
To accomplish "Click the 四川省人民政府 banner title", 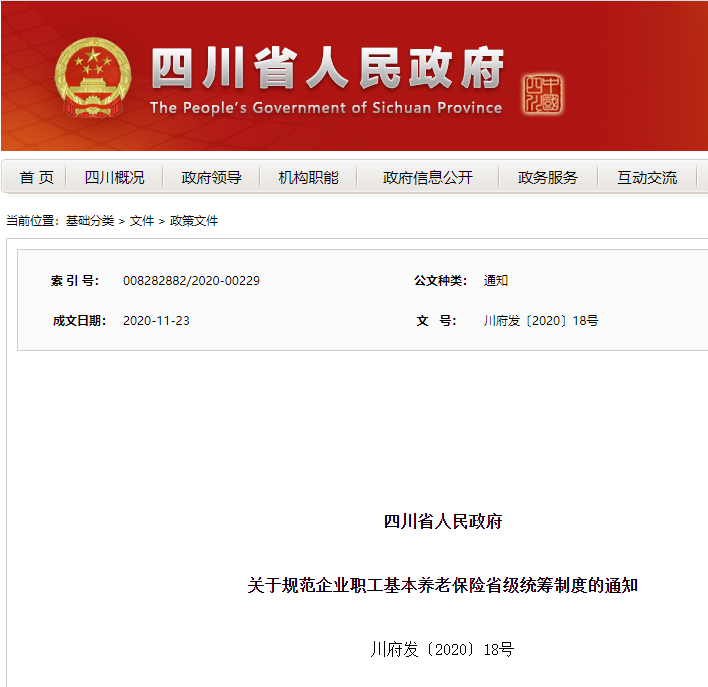I will click(x=327, y=69).
